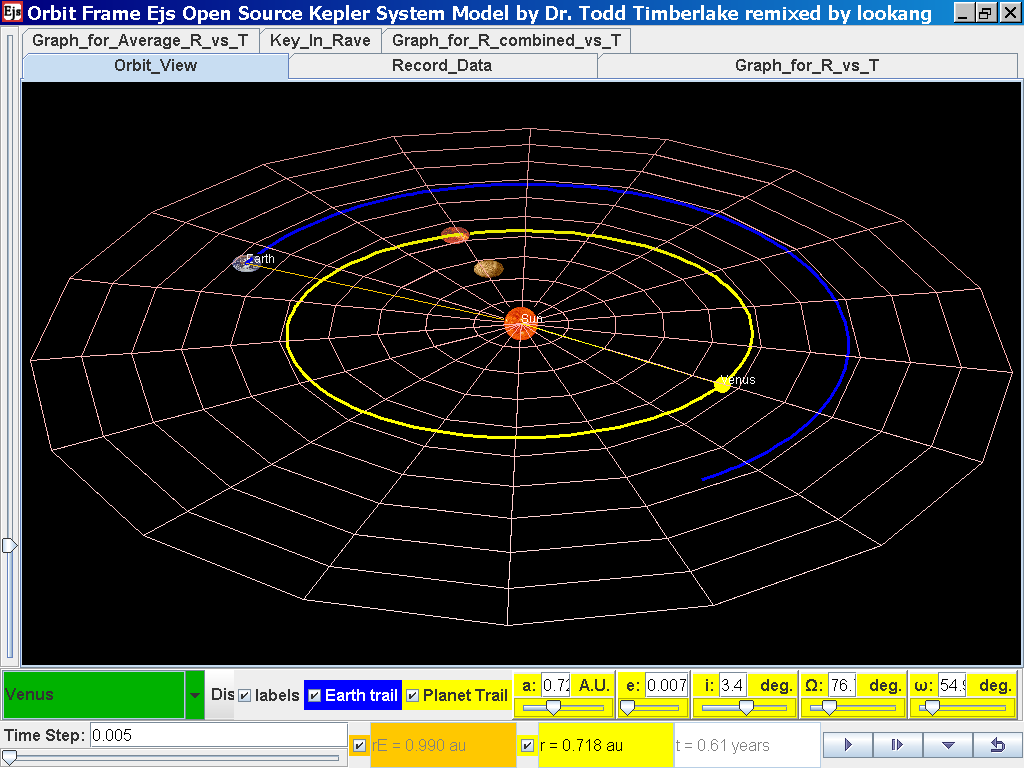1024x768 pixels.
Task: Switch to the Record_Data tab
Action: tap(441, 66)
